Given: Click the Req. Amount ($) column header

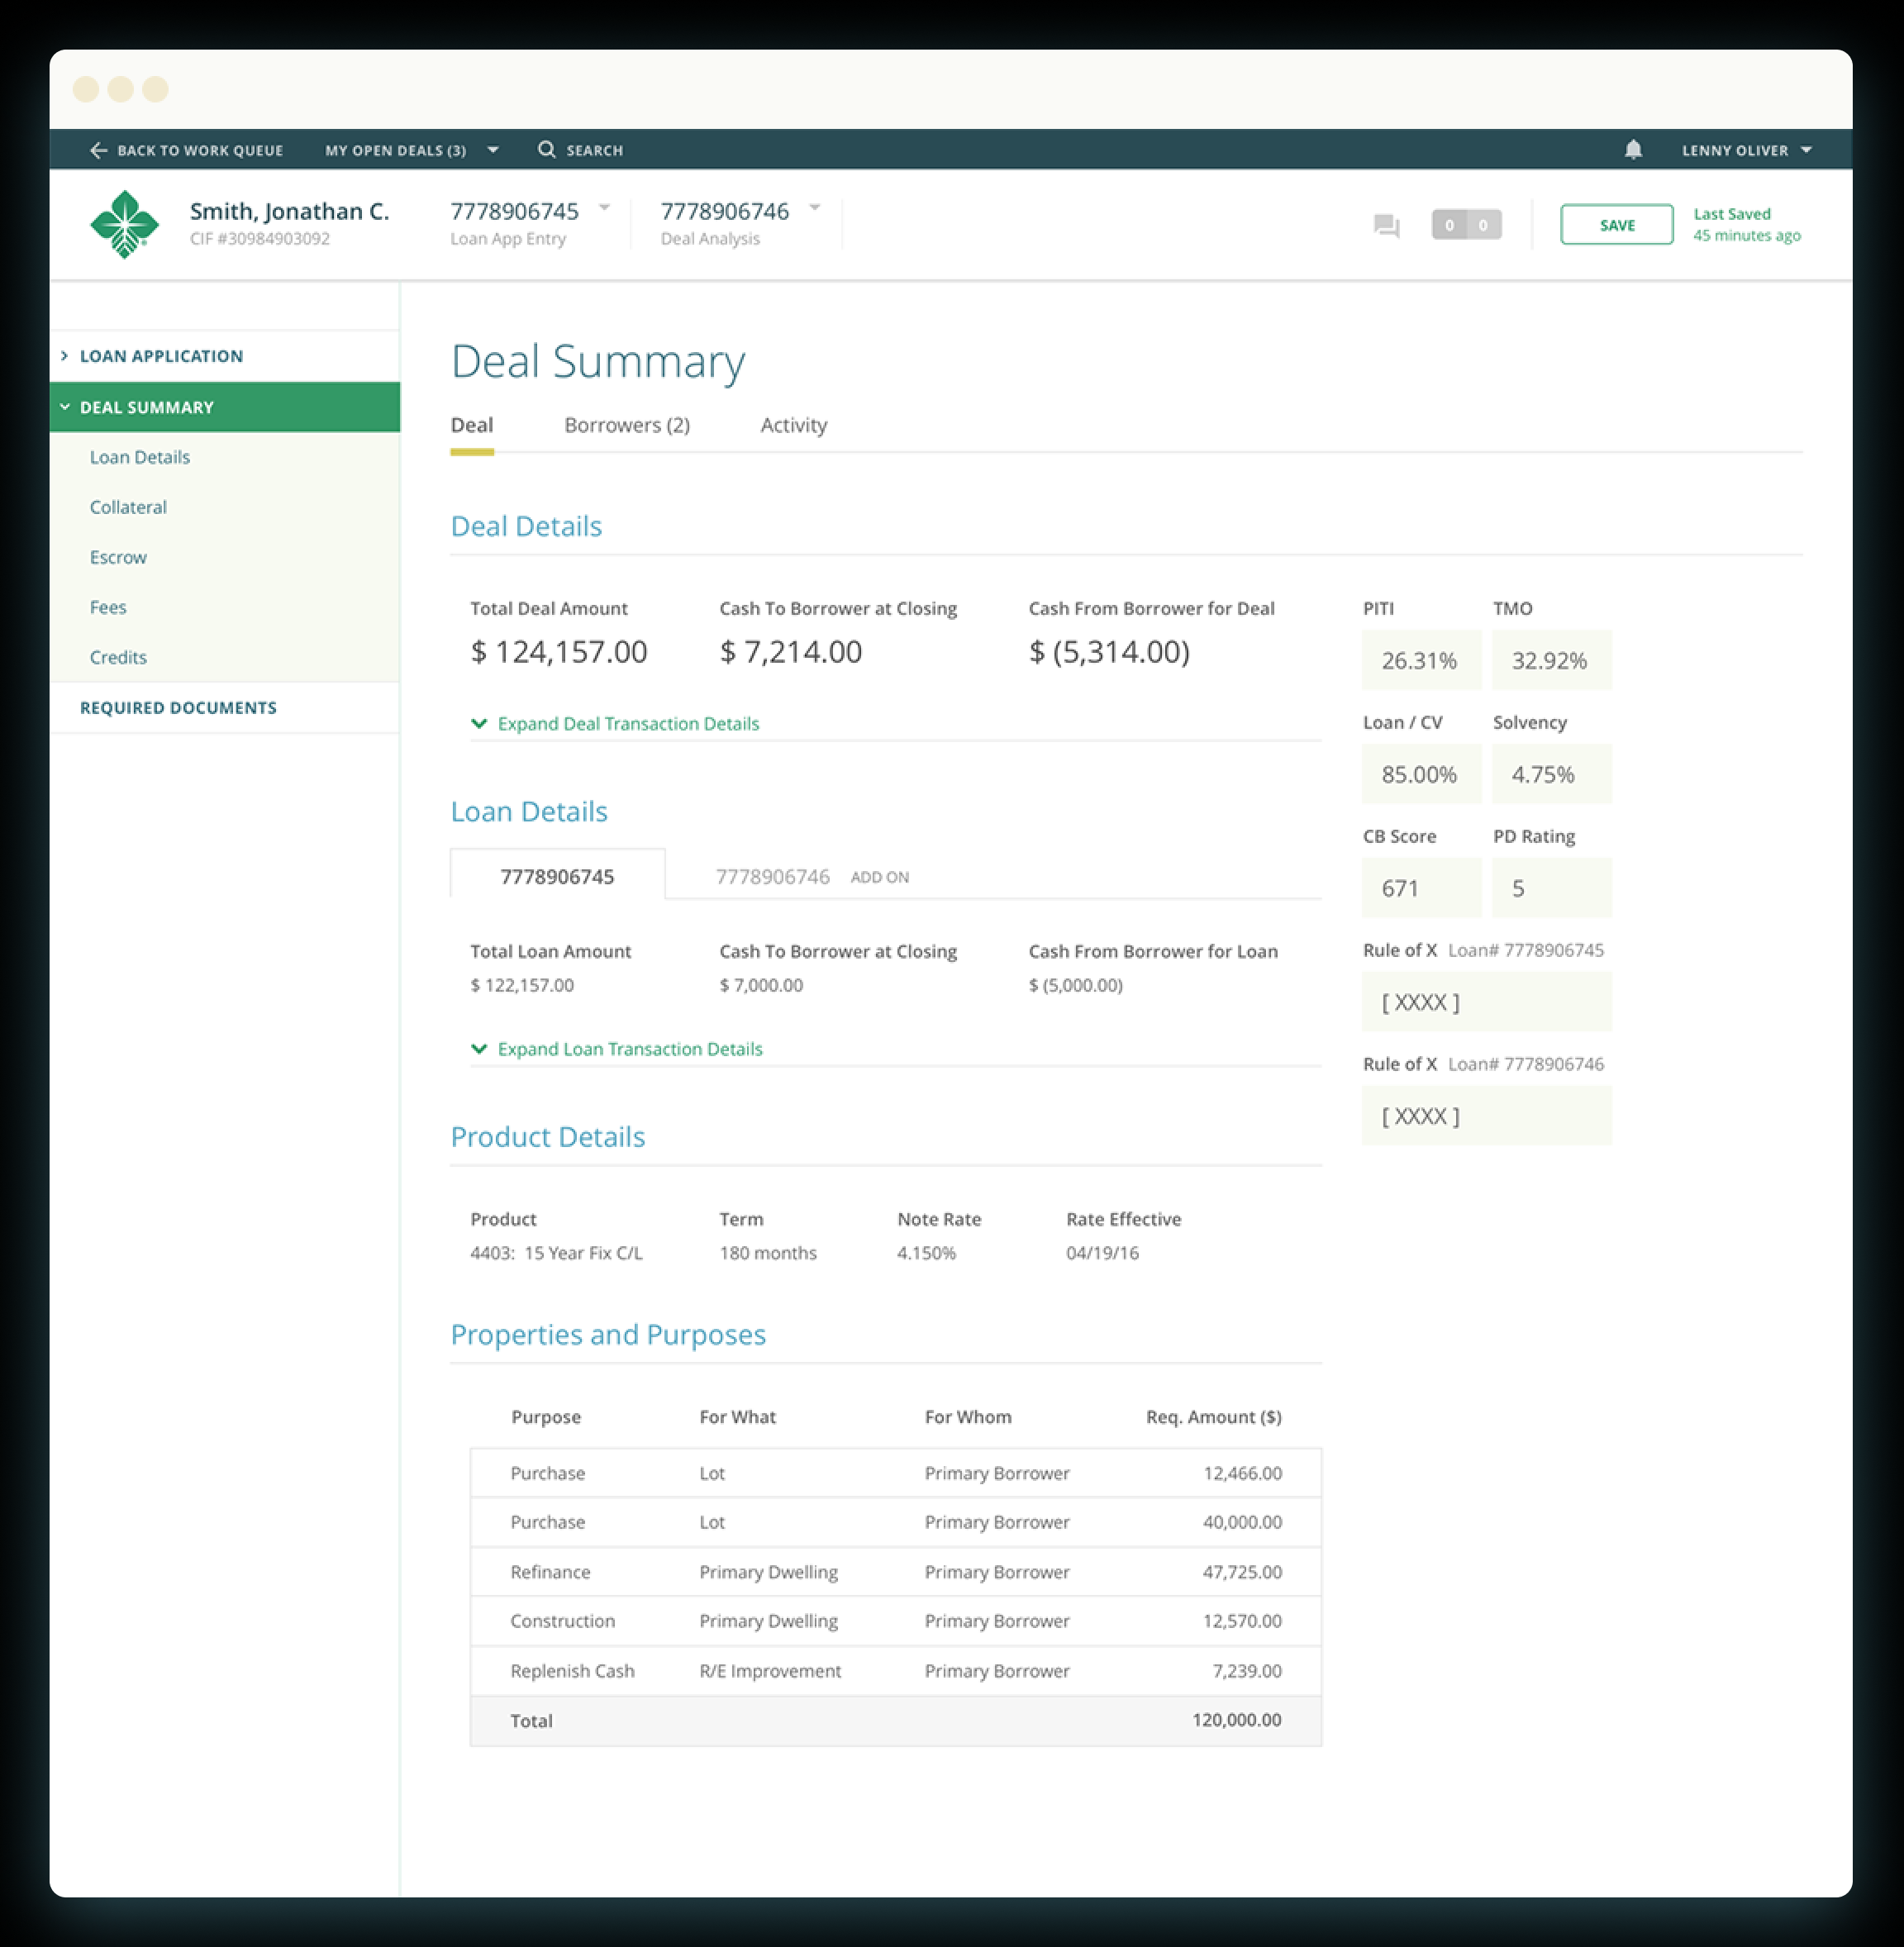Looking at the screenshot, I should click(x=1213, y=1417).
